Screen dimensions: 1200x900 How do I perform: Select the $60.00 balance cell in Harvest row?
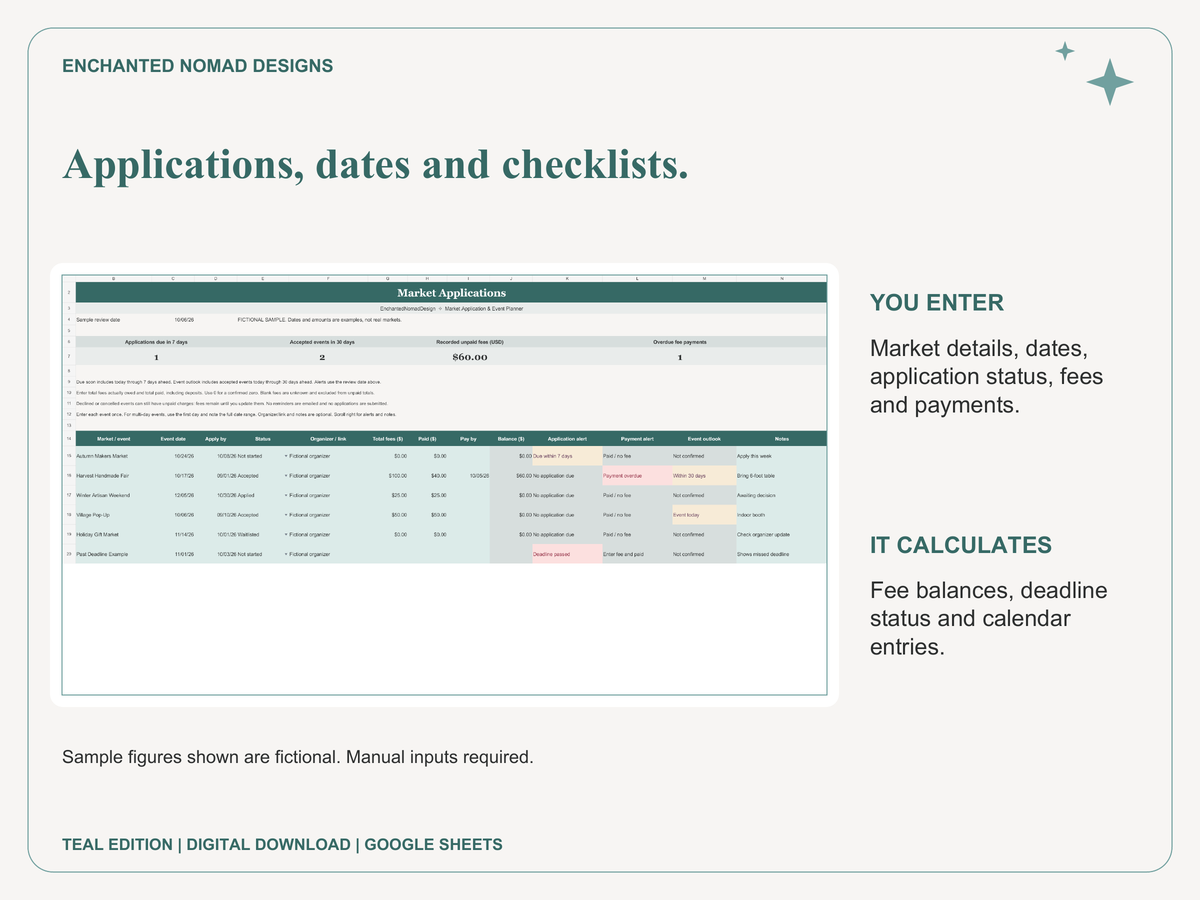(511, 476)
